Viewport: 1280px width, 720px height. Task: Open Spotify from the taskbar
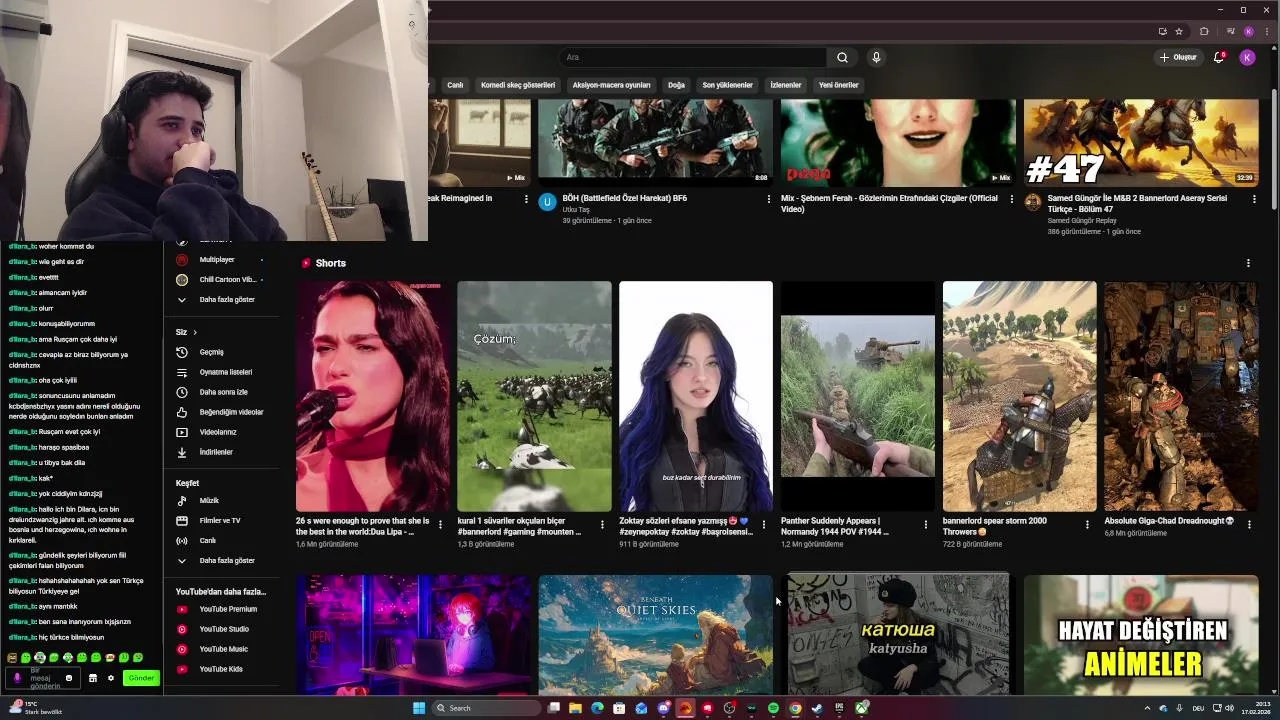tap(773, 708)
